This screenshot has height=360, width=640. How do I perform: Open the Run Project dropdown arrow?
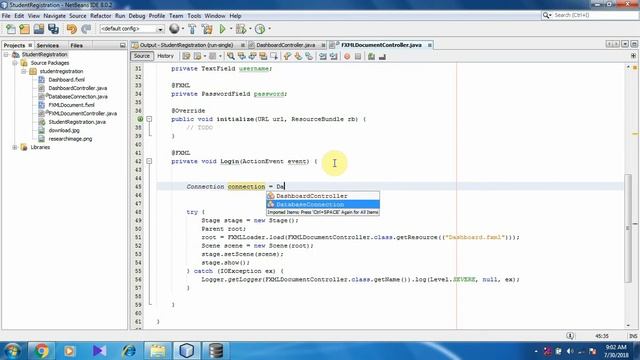click(231, 29)
